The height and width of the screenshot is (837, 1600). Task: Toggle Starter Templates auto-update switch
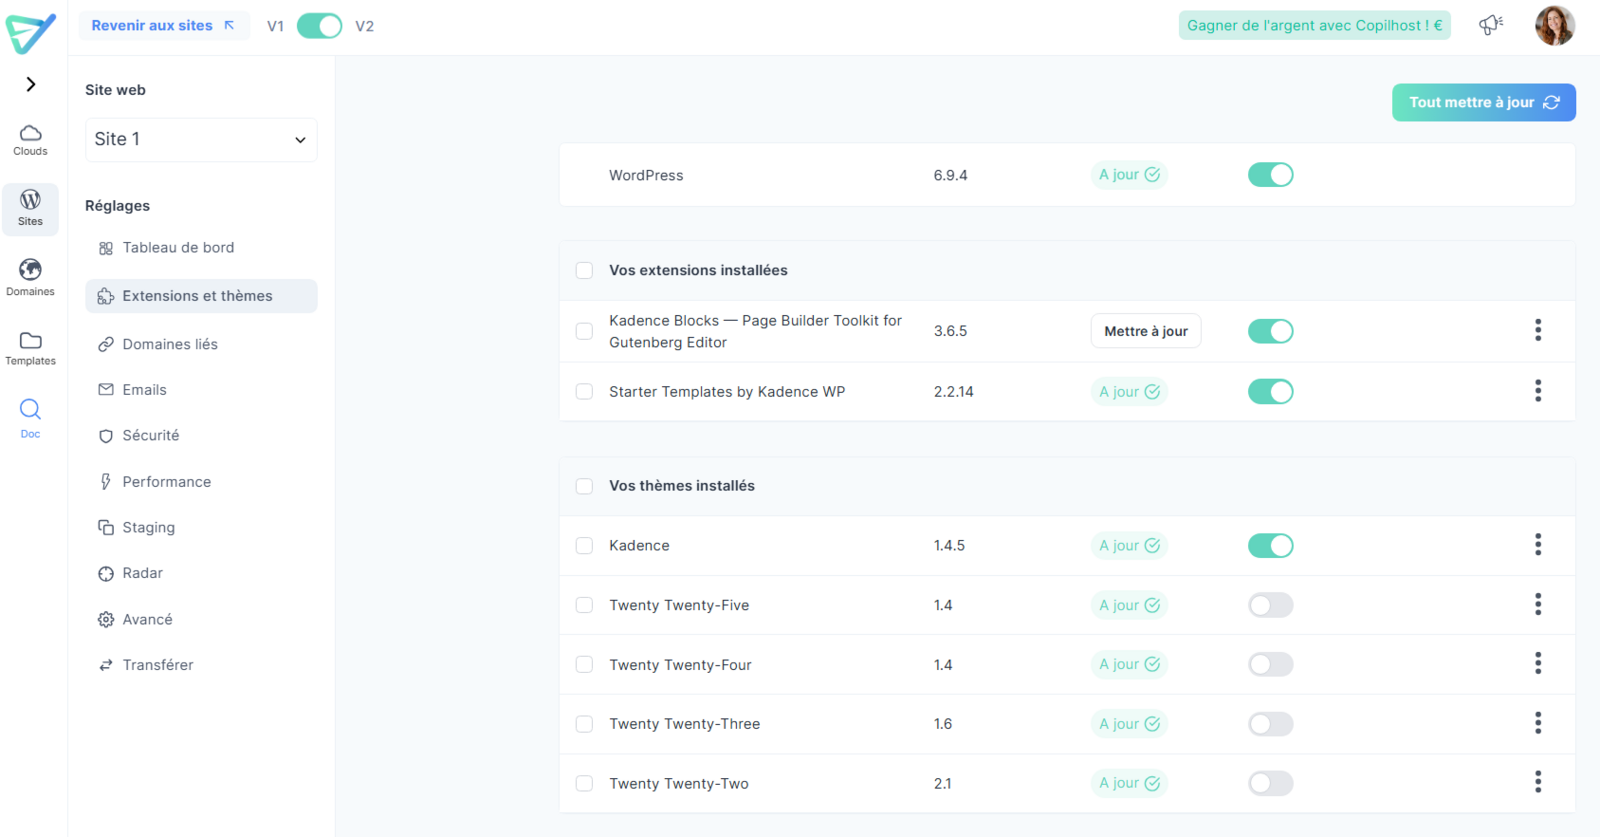pyautogui.click(x=1270, y=392)
